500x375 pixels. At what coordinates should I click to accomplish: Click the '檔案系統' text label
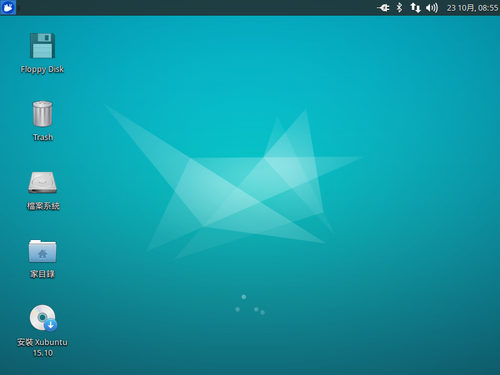[43, 206]
